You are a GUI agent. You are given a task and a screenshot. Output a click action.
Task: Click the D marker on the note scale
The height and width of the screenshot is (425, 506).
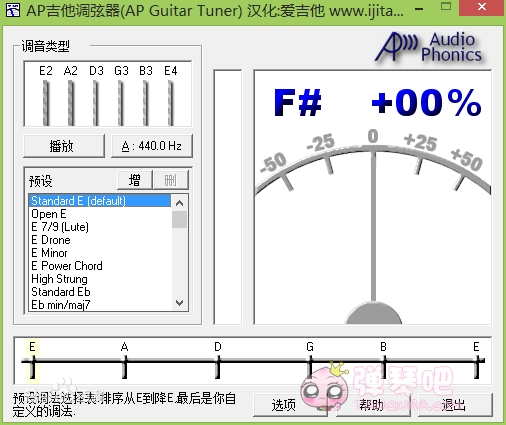(x=218, y=361)
